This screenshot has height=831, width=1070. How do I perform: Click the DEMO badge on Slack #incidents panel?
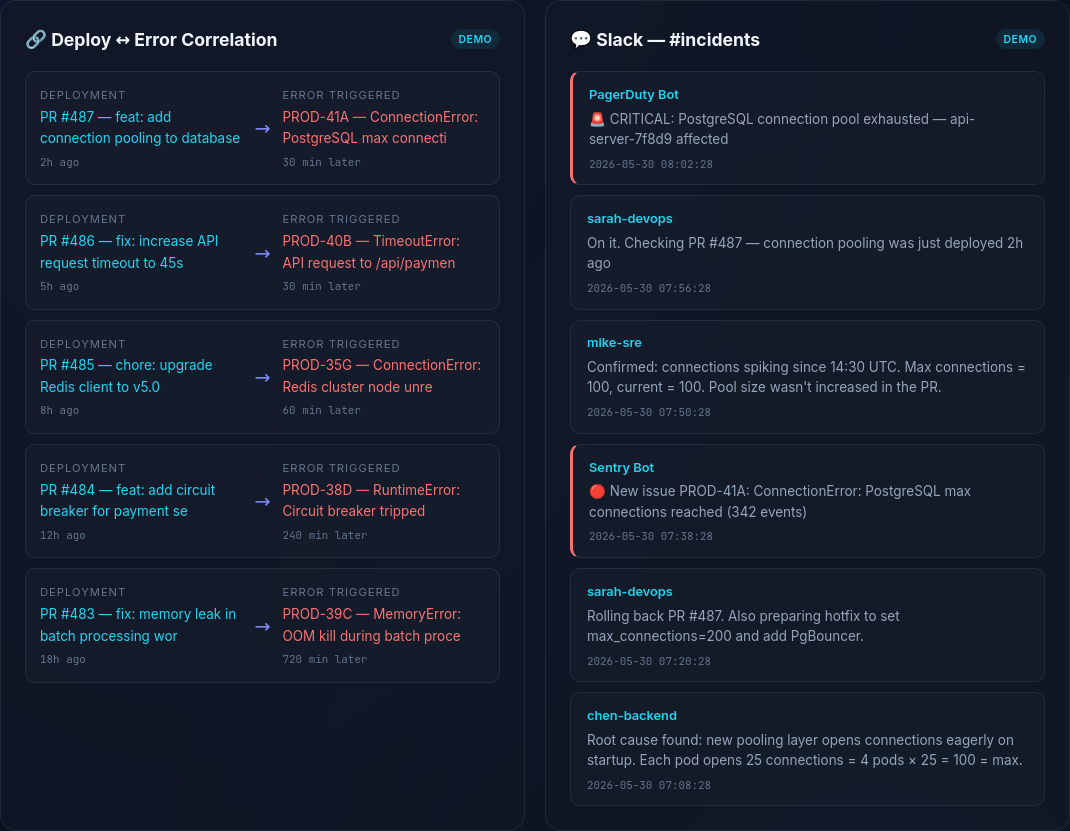1020,40
